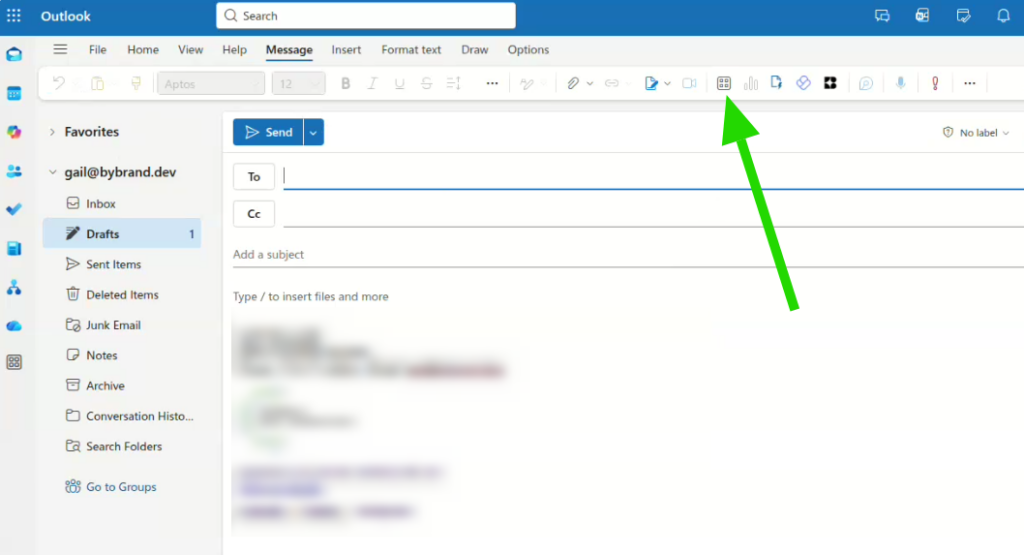1024x555 pixels.
Task: Toggle Italic formatting
Action: click(x=372, y=84)
